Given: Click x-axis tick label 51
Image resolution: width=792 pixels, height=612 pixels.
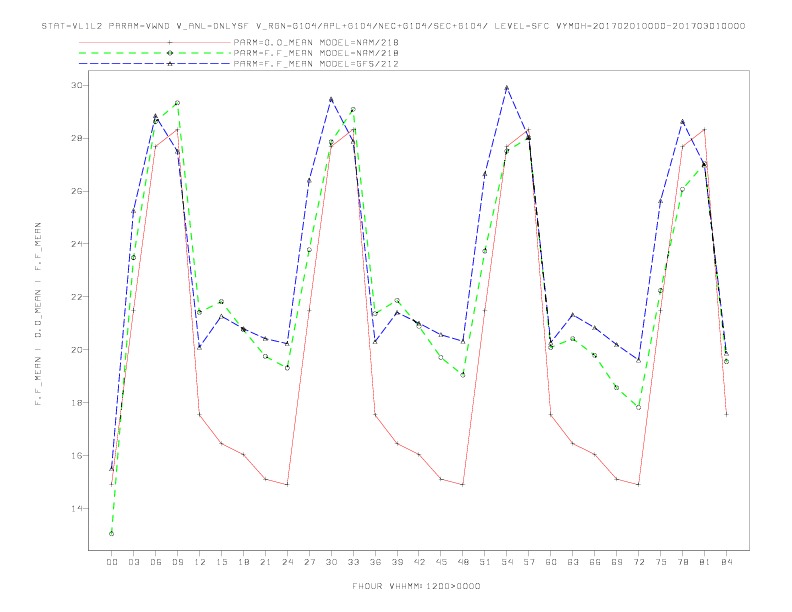Looking at the screenshot, I should coord(485,562).
